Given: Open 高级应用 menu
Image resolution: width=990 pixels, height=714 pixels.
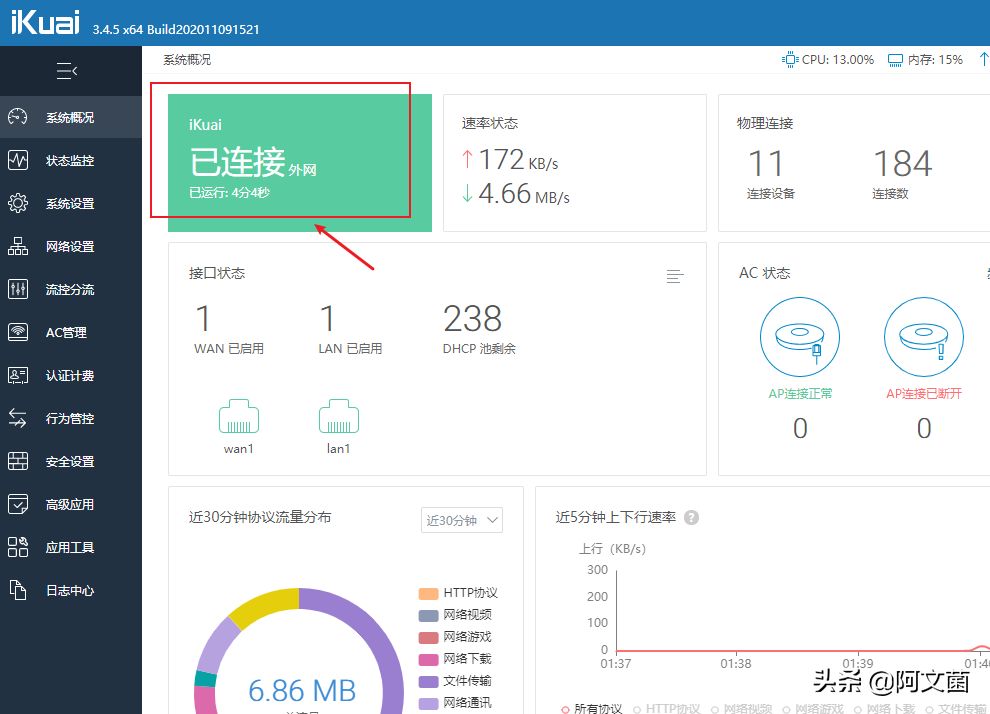Looking at the screenshot, I should (x=71, y=504).
